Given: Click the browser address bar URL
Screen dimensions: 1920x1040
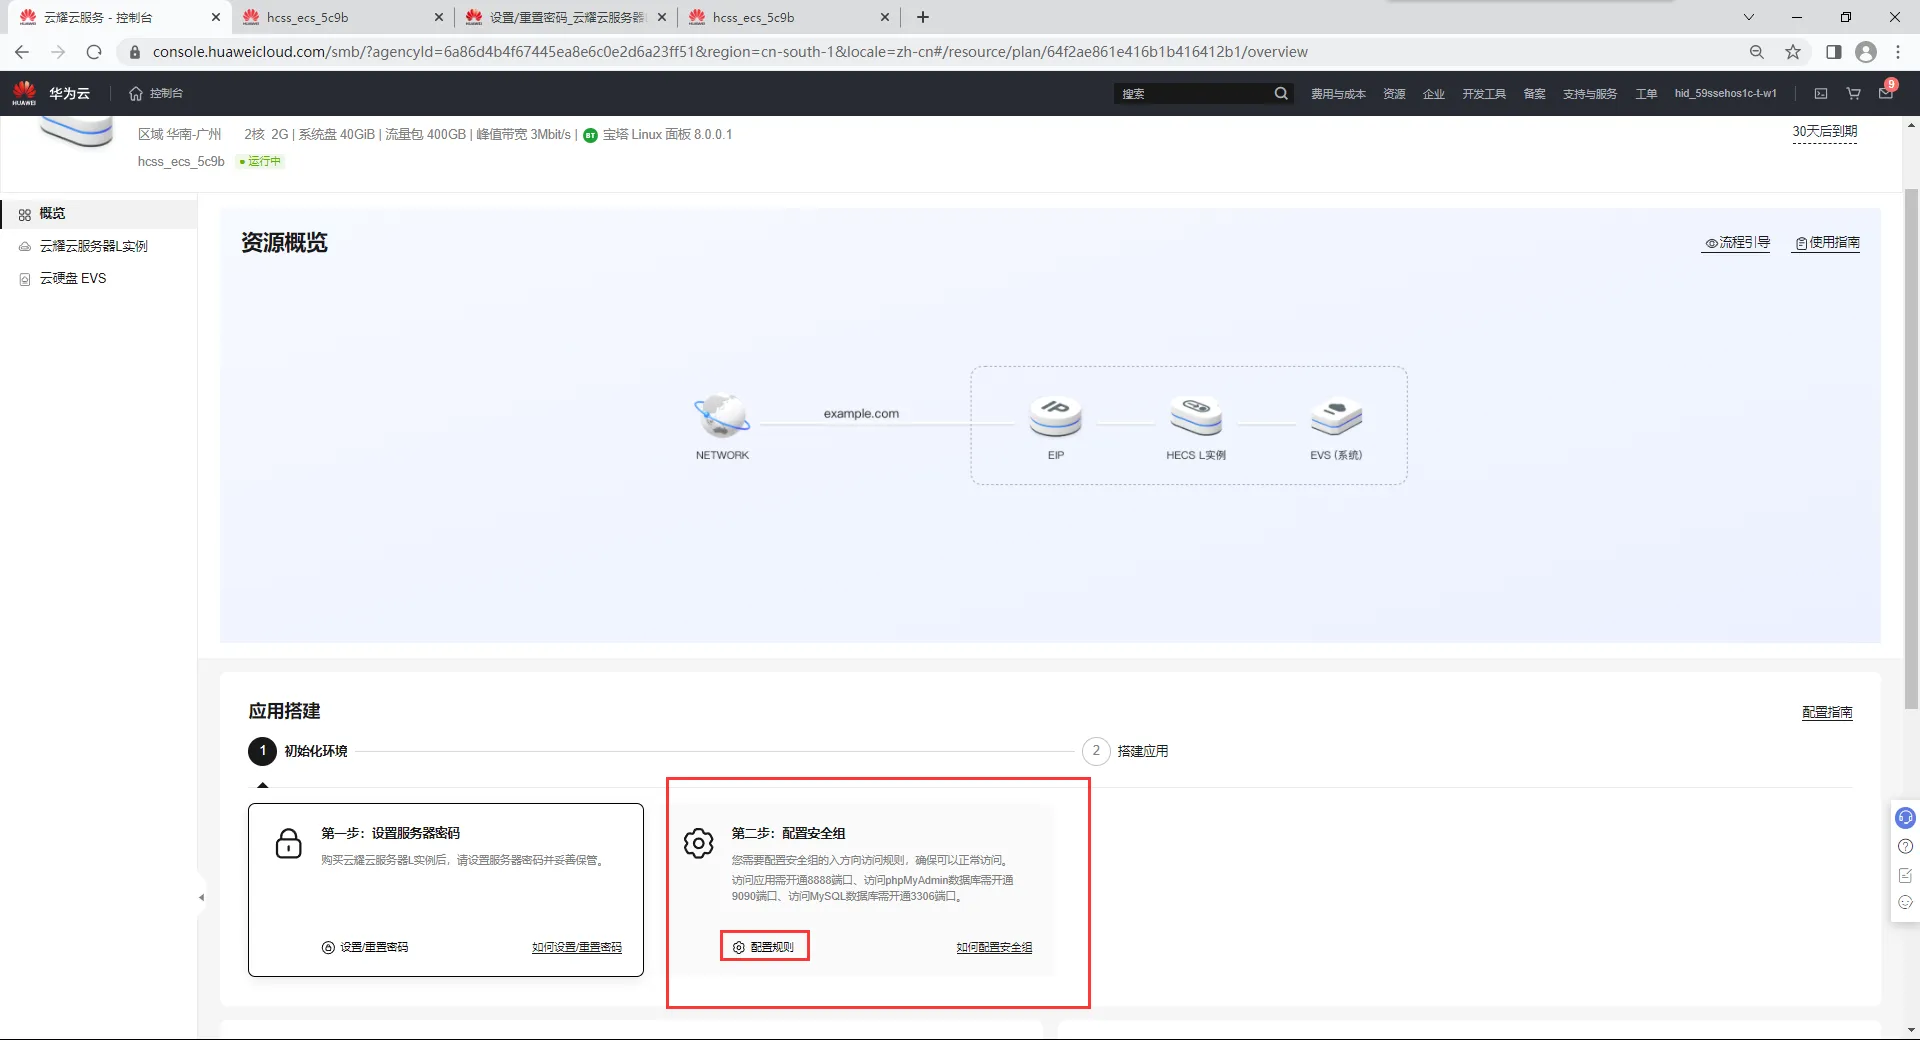Looking at the screenshot, I should click(730, 52).
